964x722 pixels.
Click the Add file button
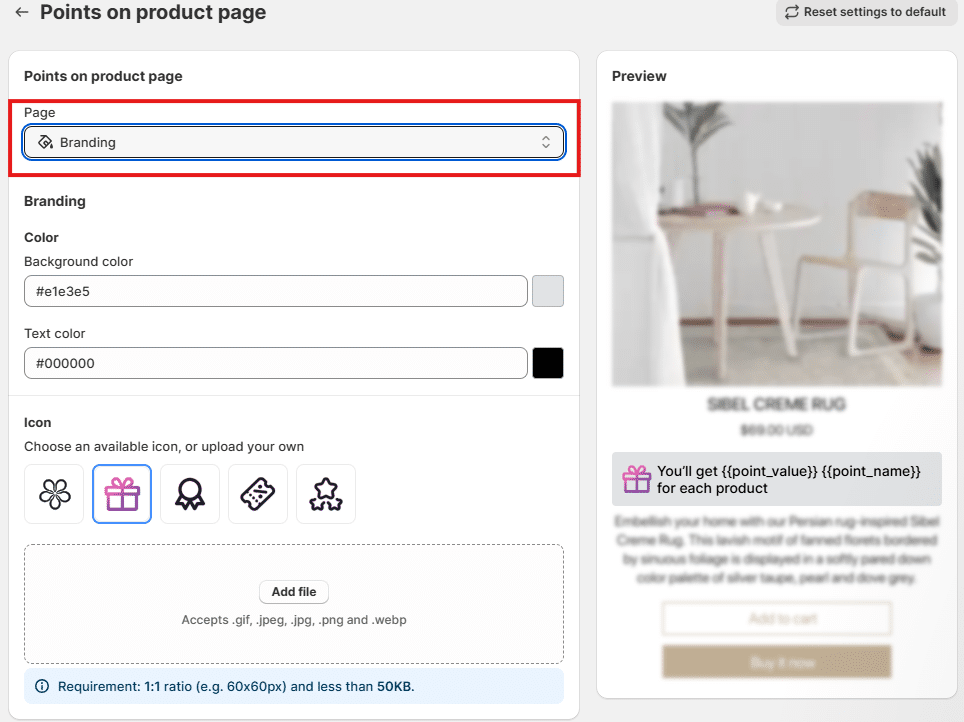point(293,592)
